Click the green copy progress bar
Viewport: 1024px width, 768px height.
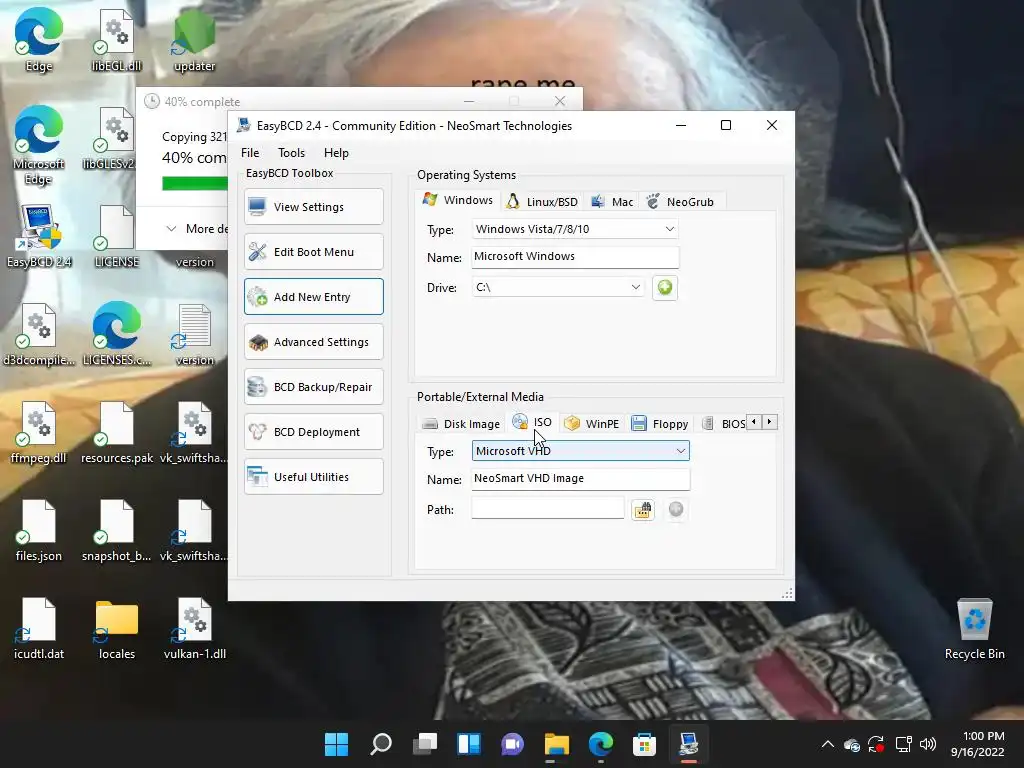[195, 184]
